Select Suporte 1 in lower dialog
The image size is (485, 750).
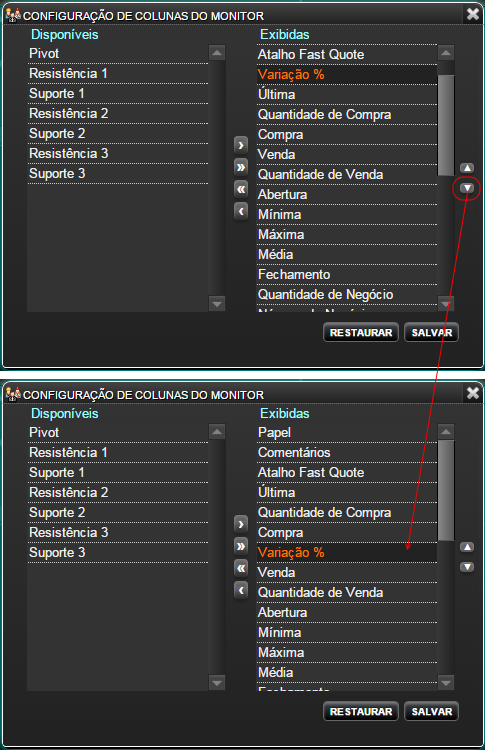click(118, 473)
